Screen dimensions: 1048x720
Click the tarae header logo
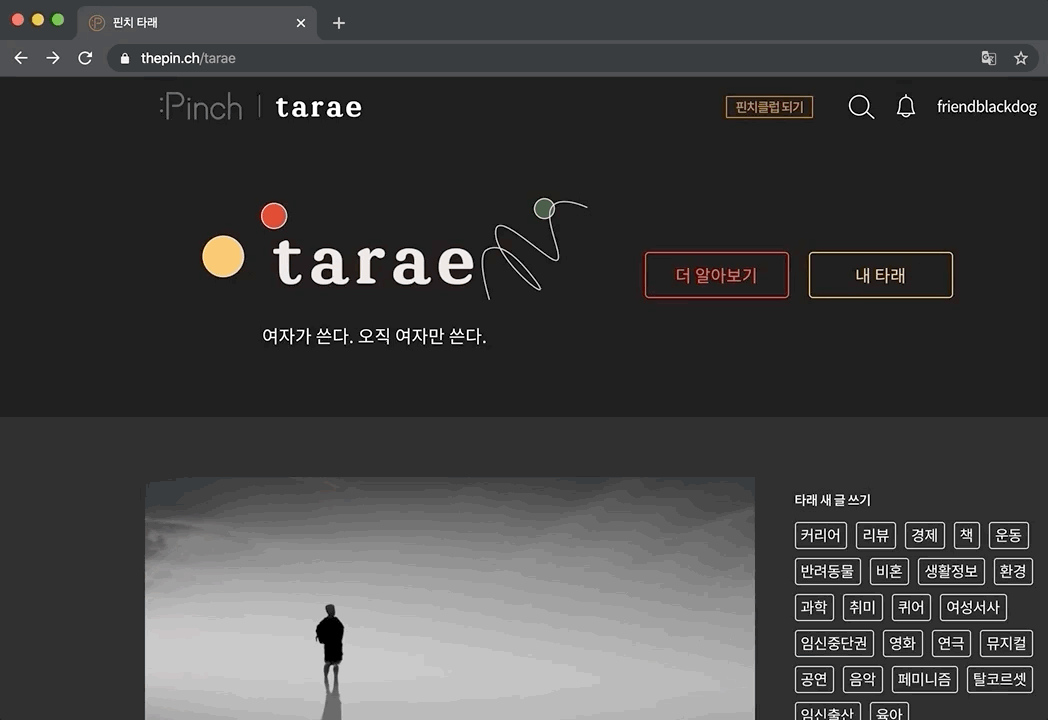coord(319,108)
